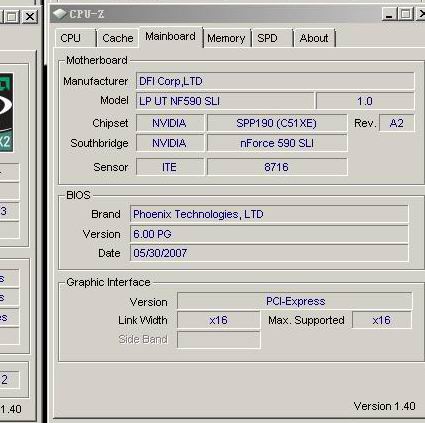Click the maximize button of left window

pyautogui.click(x=11, y=16)
